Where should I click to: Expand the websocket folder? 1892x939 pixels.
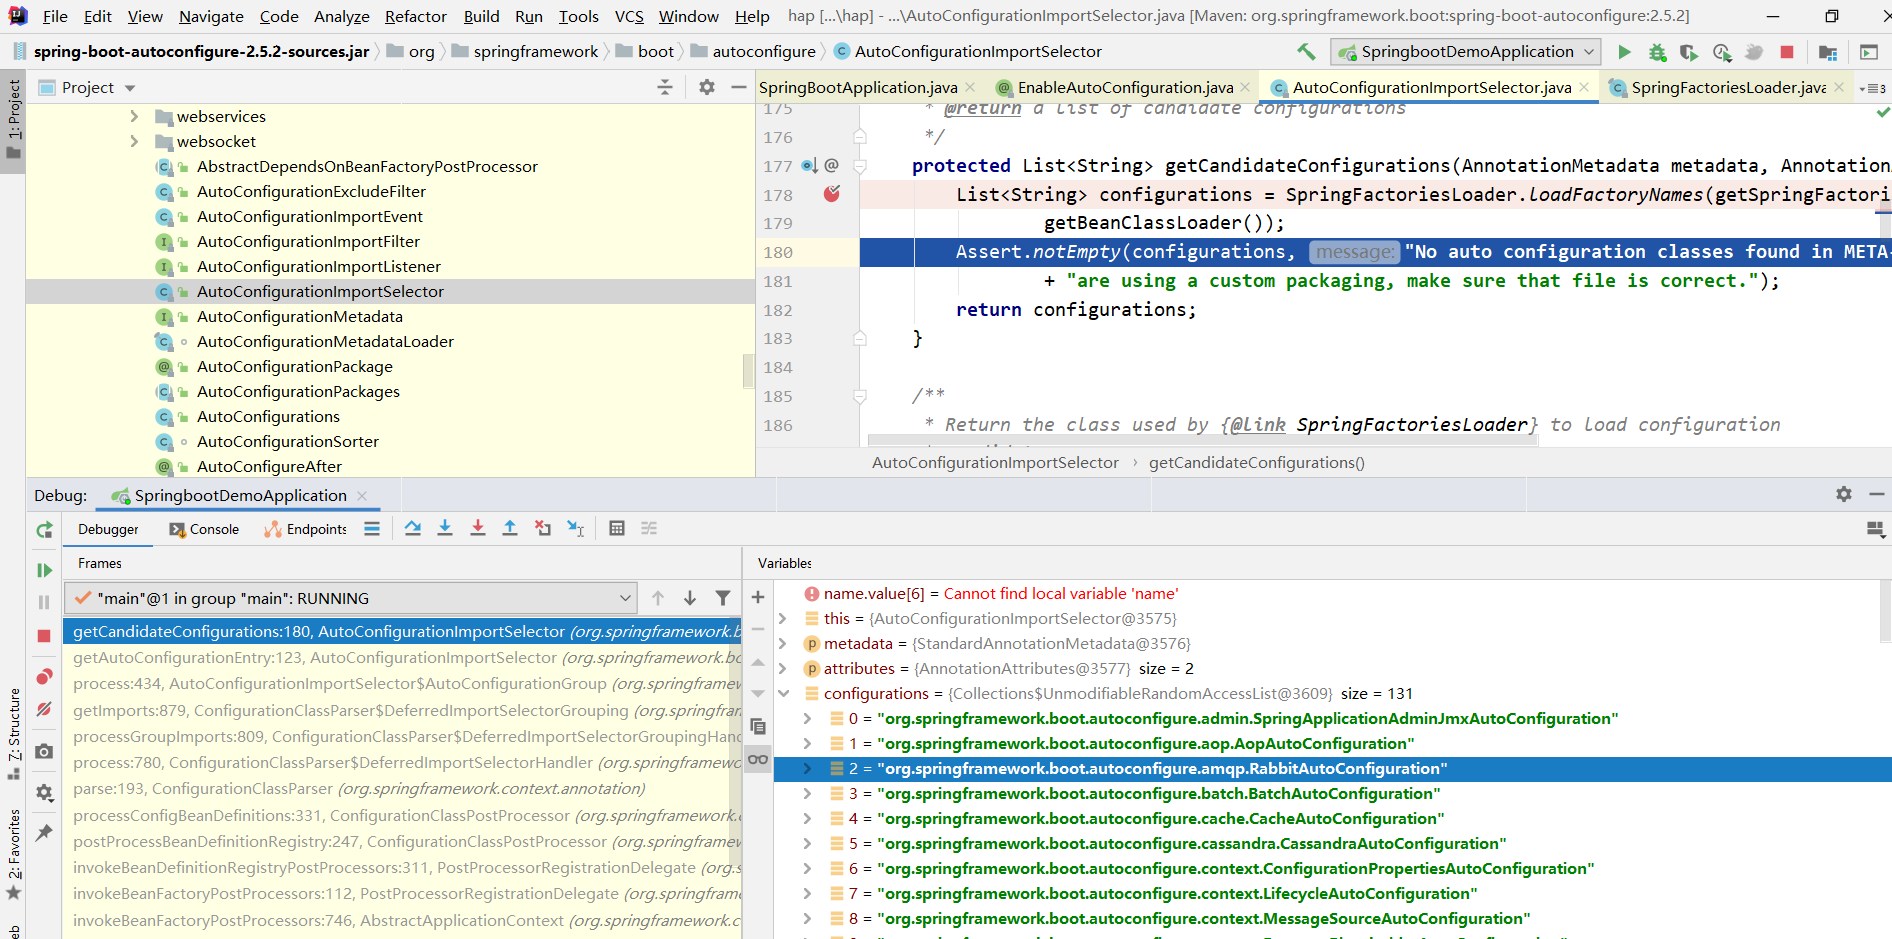134,141
